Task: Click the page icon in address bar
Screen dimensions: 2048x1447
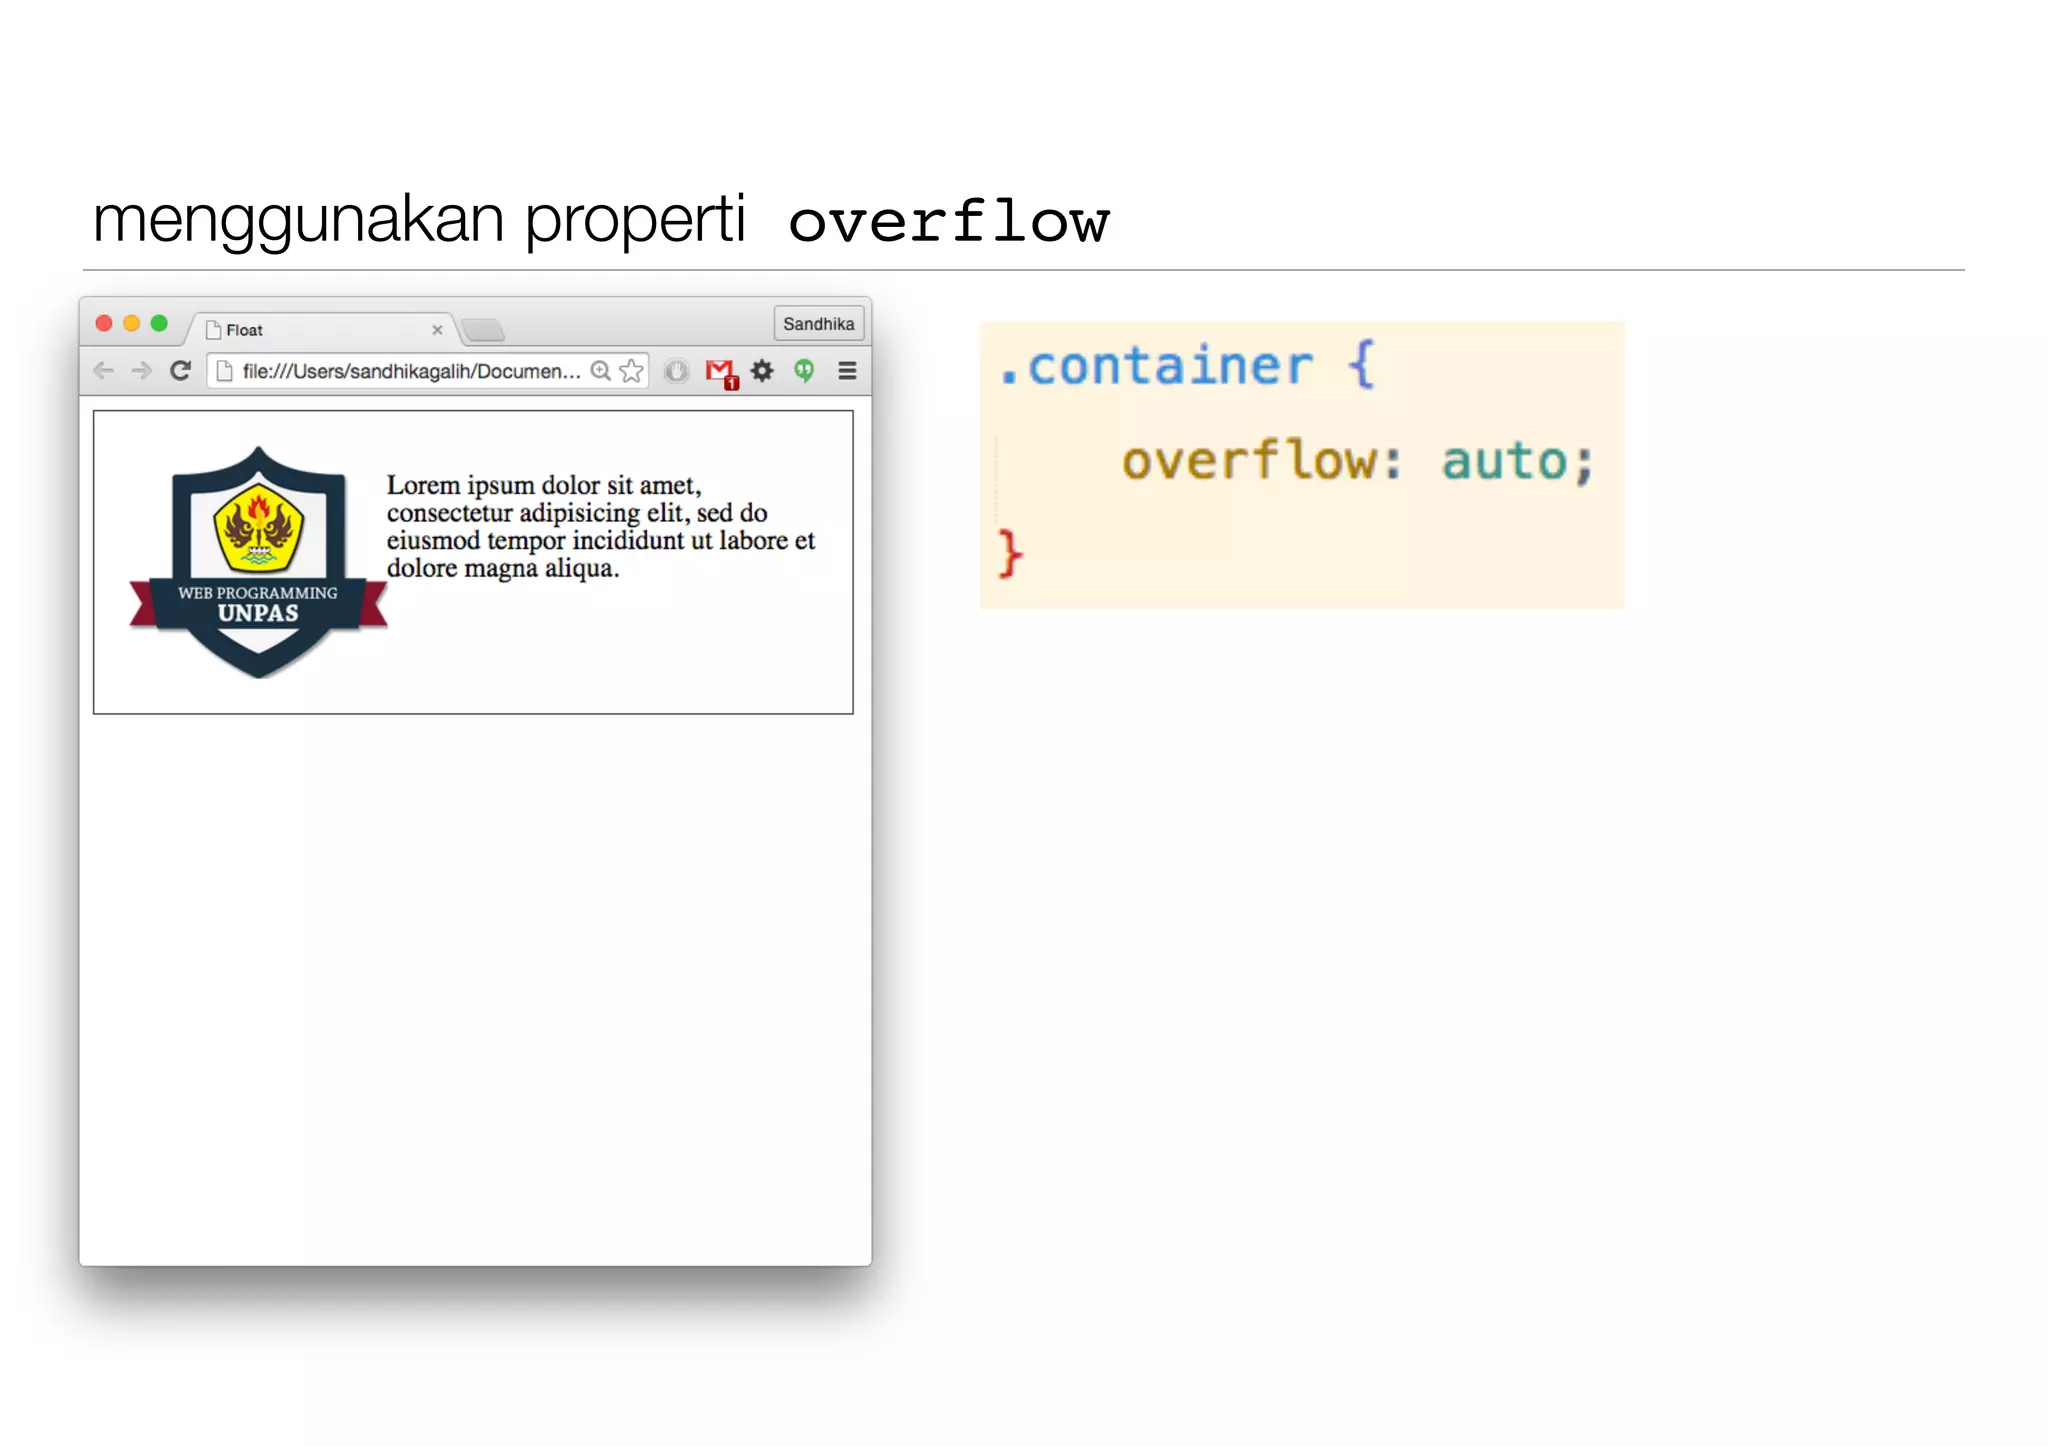Action: click(225, 371)
